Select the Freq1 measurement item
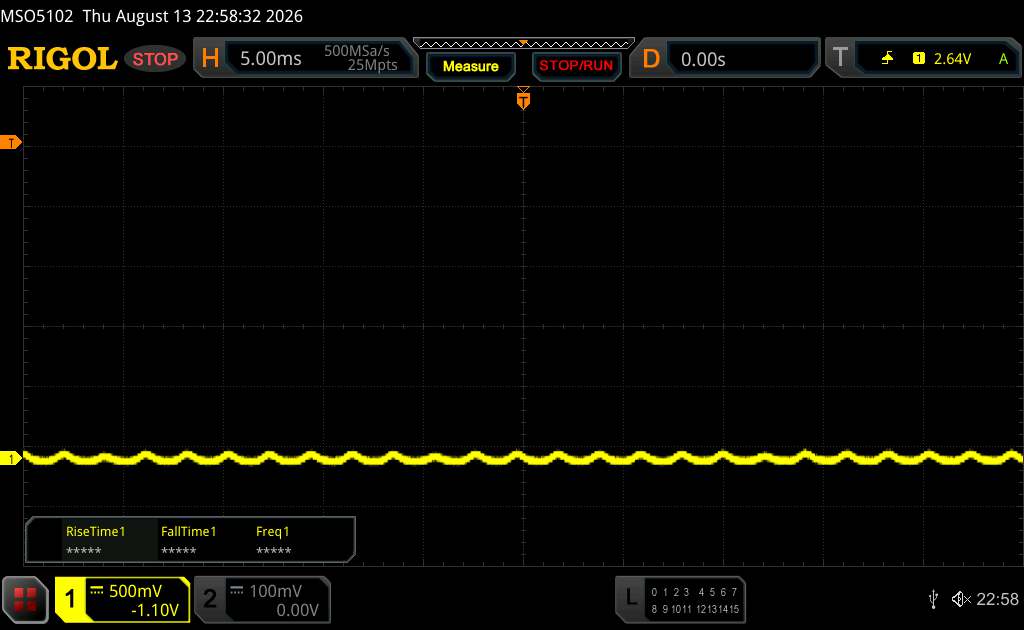The image size is (1024, 630). 273,540
